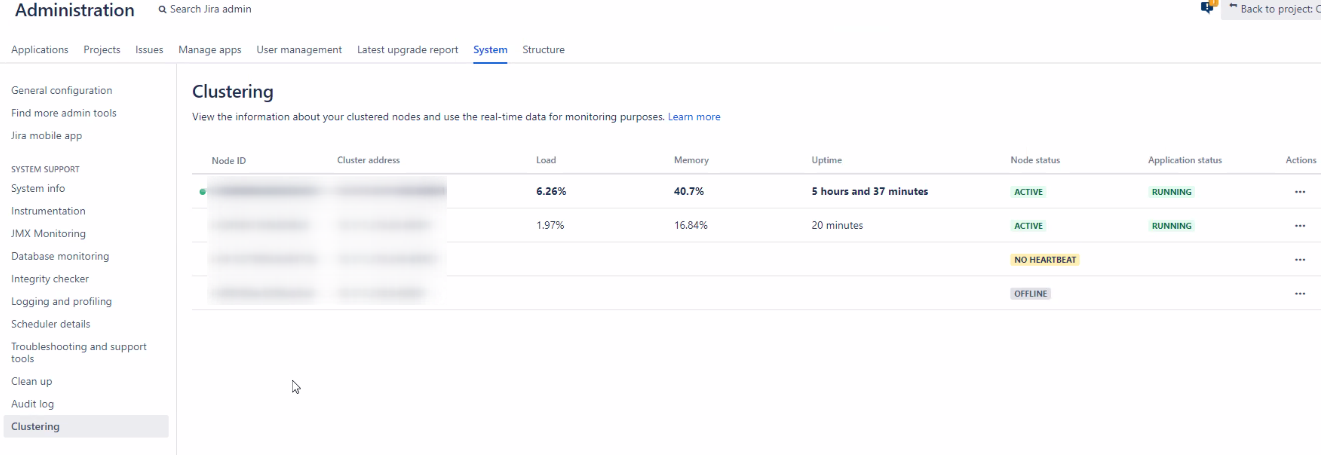This screenshot has height=455, width=1321.
Task: Open the Applications admin tab
Action: point(40,50)
